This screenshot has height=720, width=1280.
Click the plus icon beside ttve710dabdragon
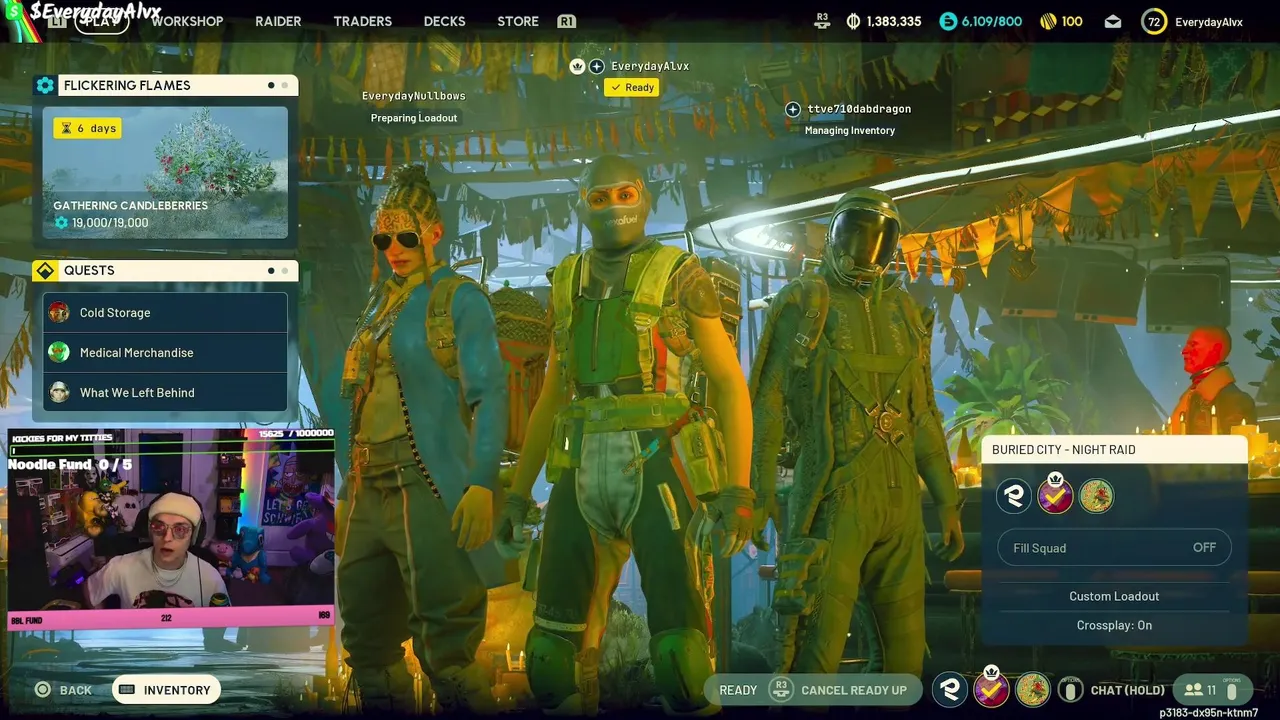click(793, 109)
